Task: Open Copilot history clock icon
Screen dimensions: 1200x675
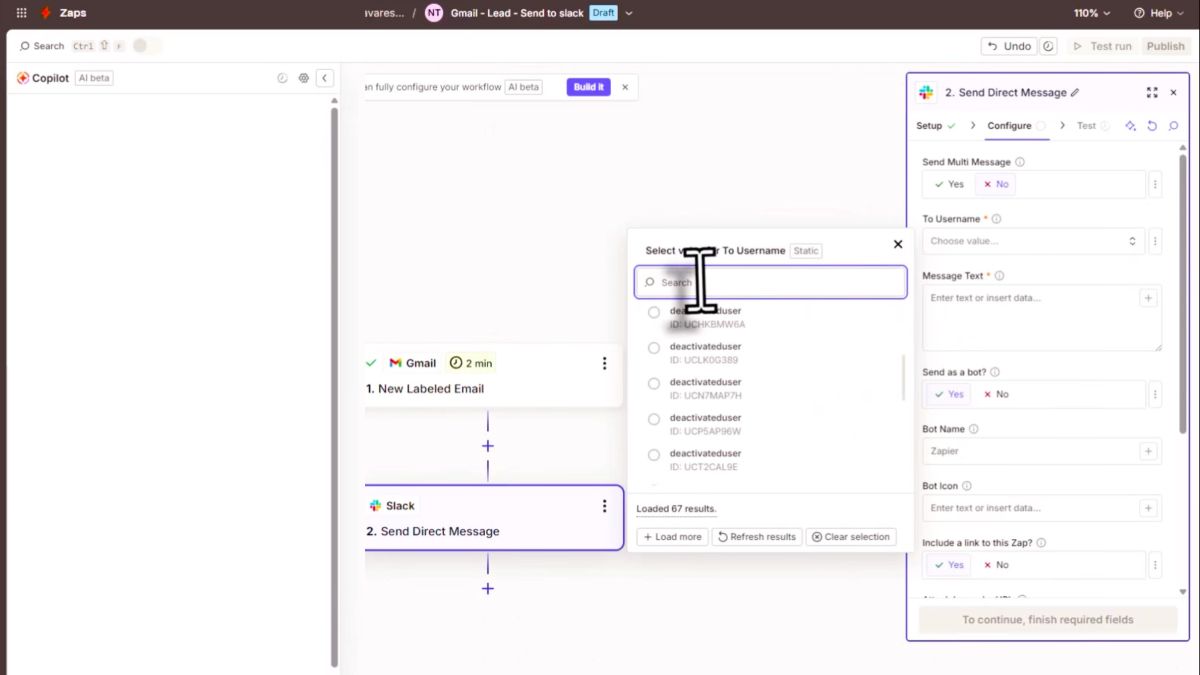Action: point(282,78)
